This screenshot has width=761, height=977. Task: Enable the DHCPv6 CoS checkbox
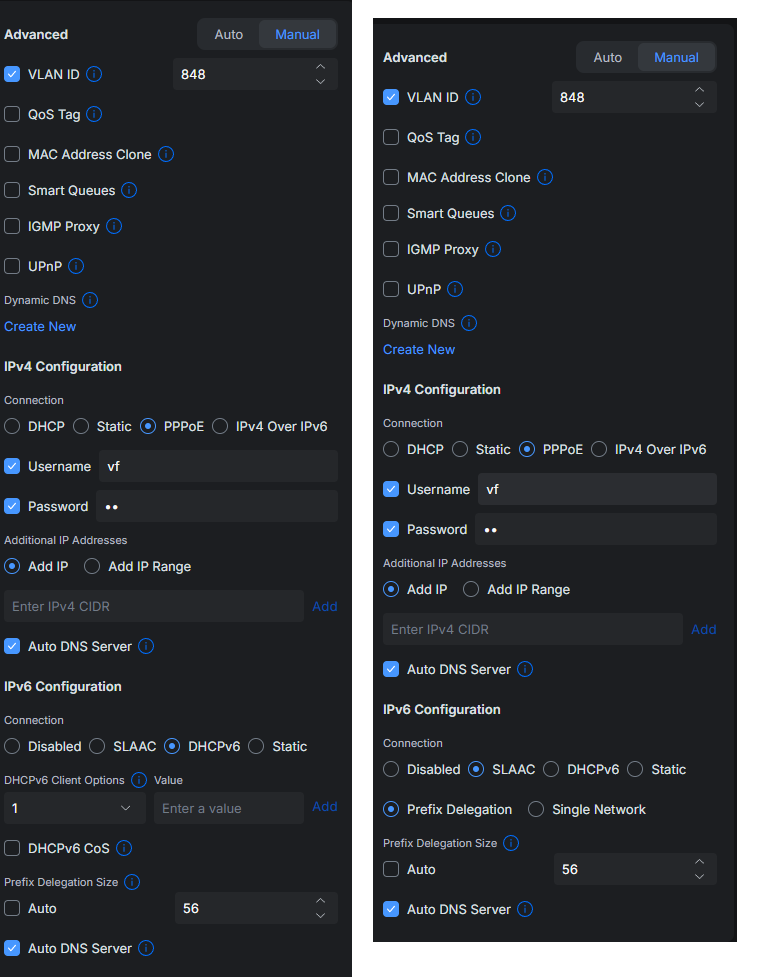(12, 848)
